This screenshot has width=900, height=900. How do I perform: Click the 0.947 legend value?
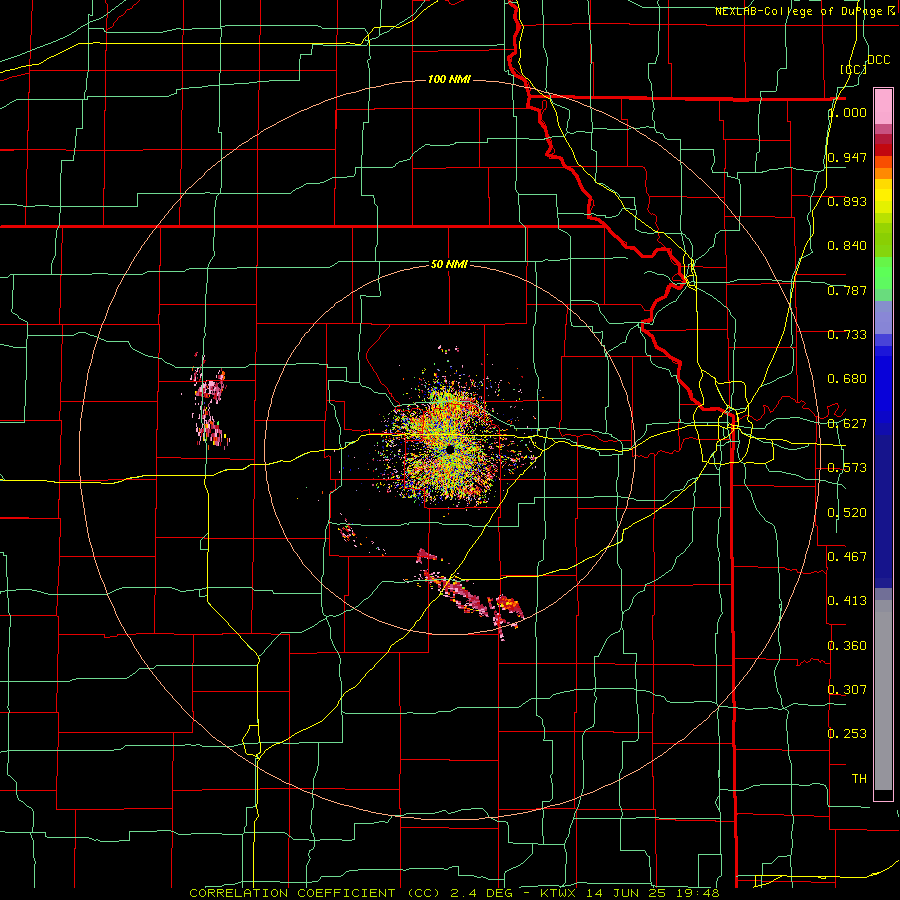pyautogui.click(x=847, y=157)
